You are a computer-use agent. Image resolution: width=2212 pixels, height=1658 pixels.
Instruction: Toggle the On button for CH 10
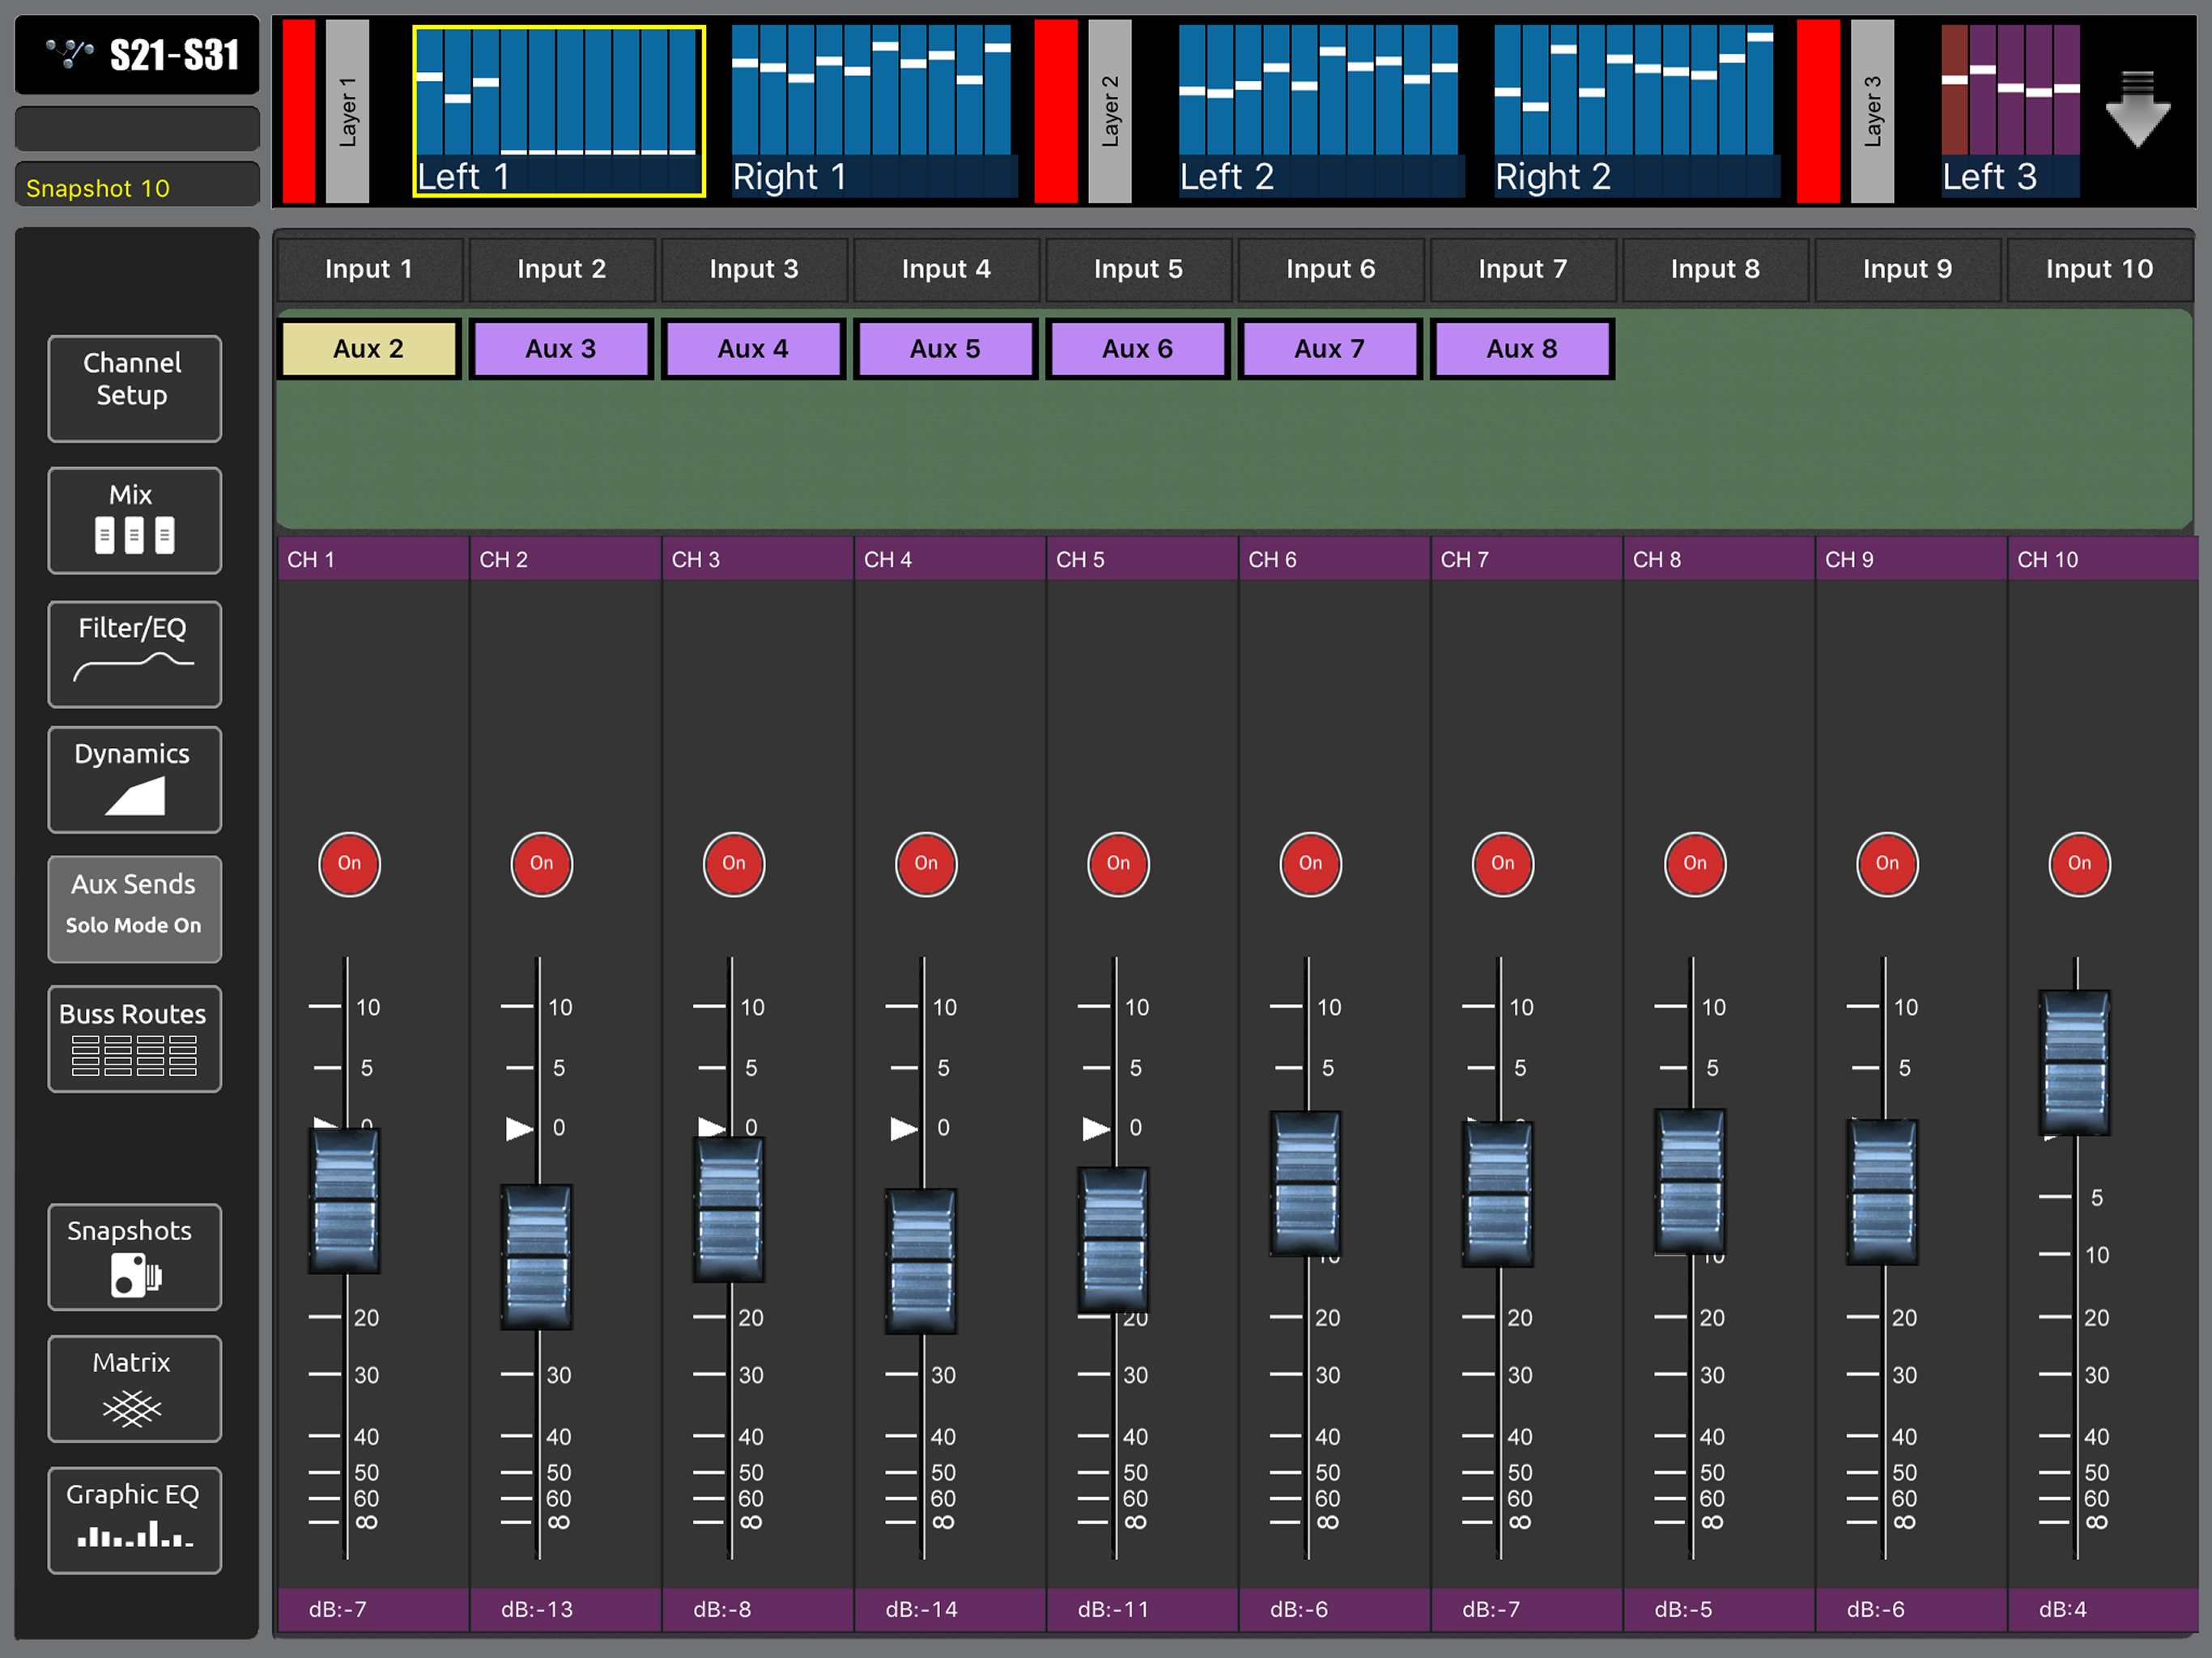(2079, 864)
